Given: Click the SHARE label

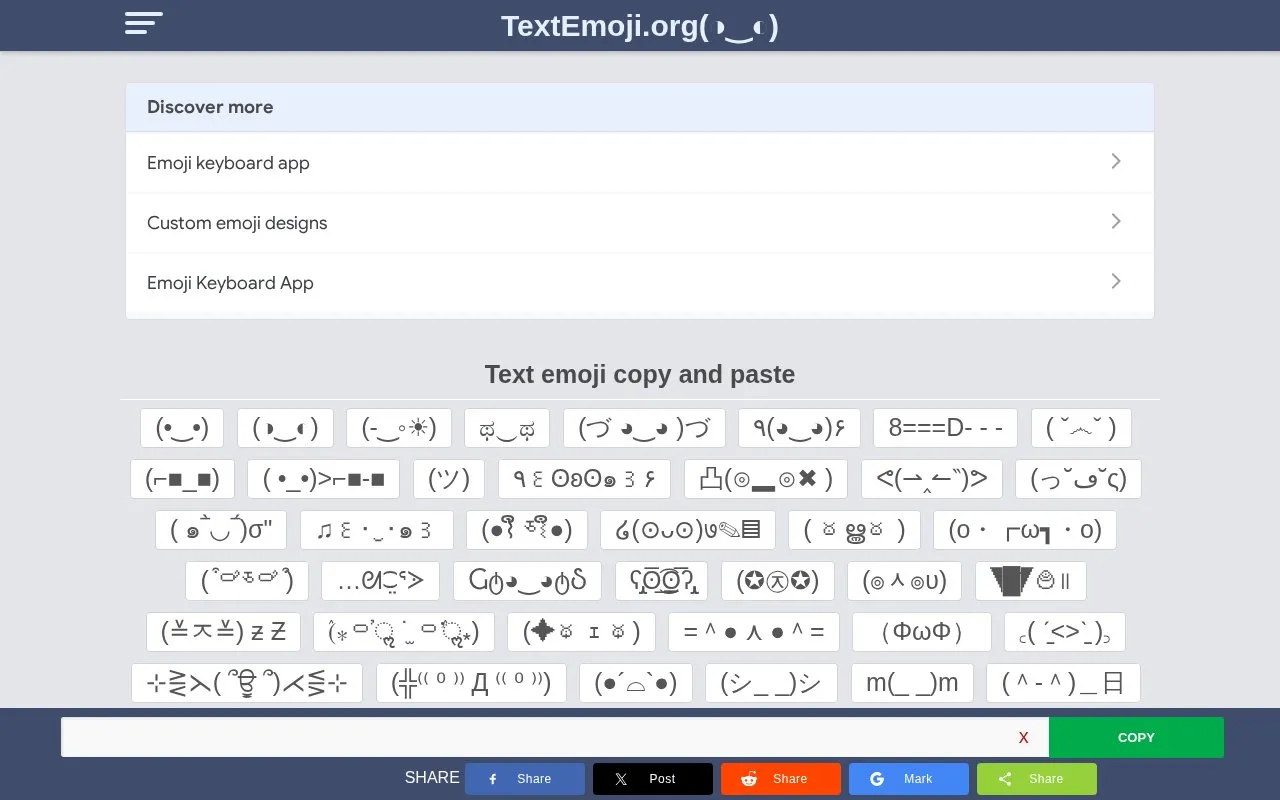Looking at the screenshot, I should 432,778.
